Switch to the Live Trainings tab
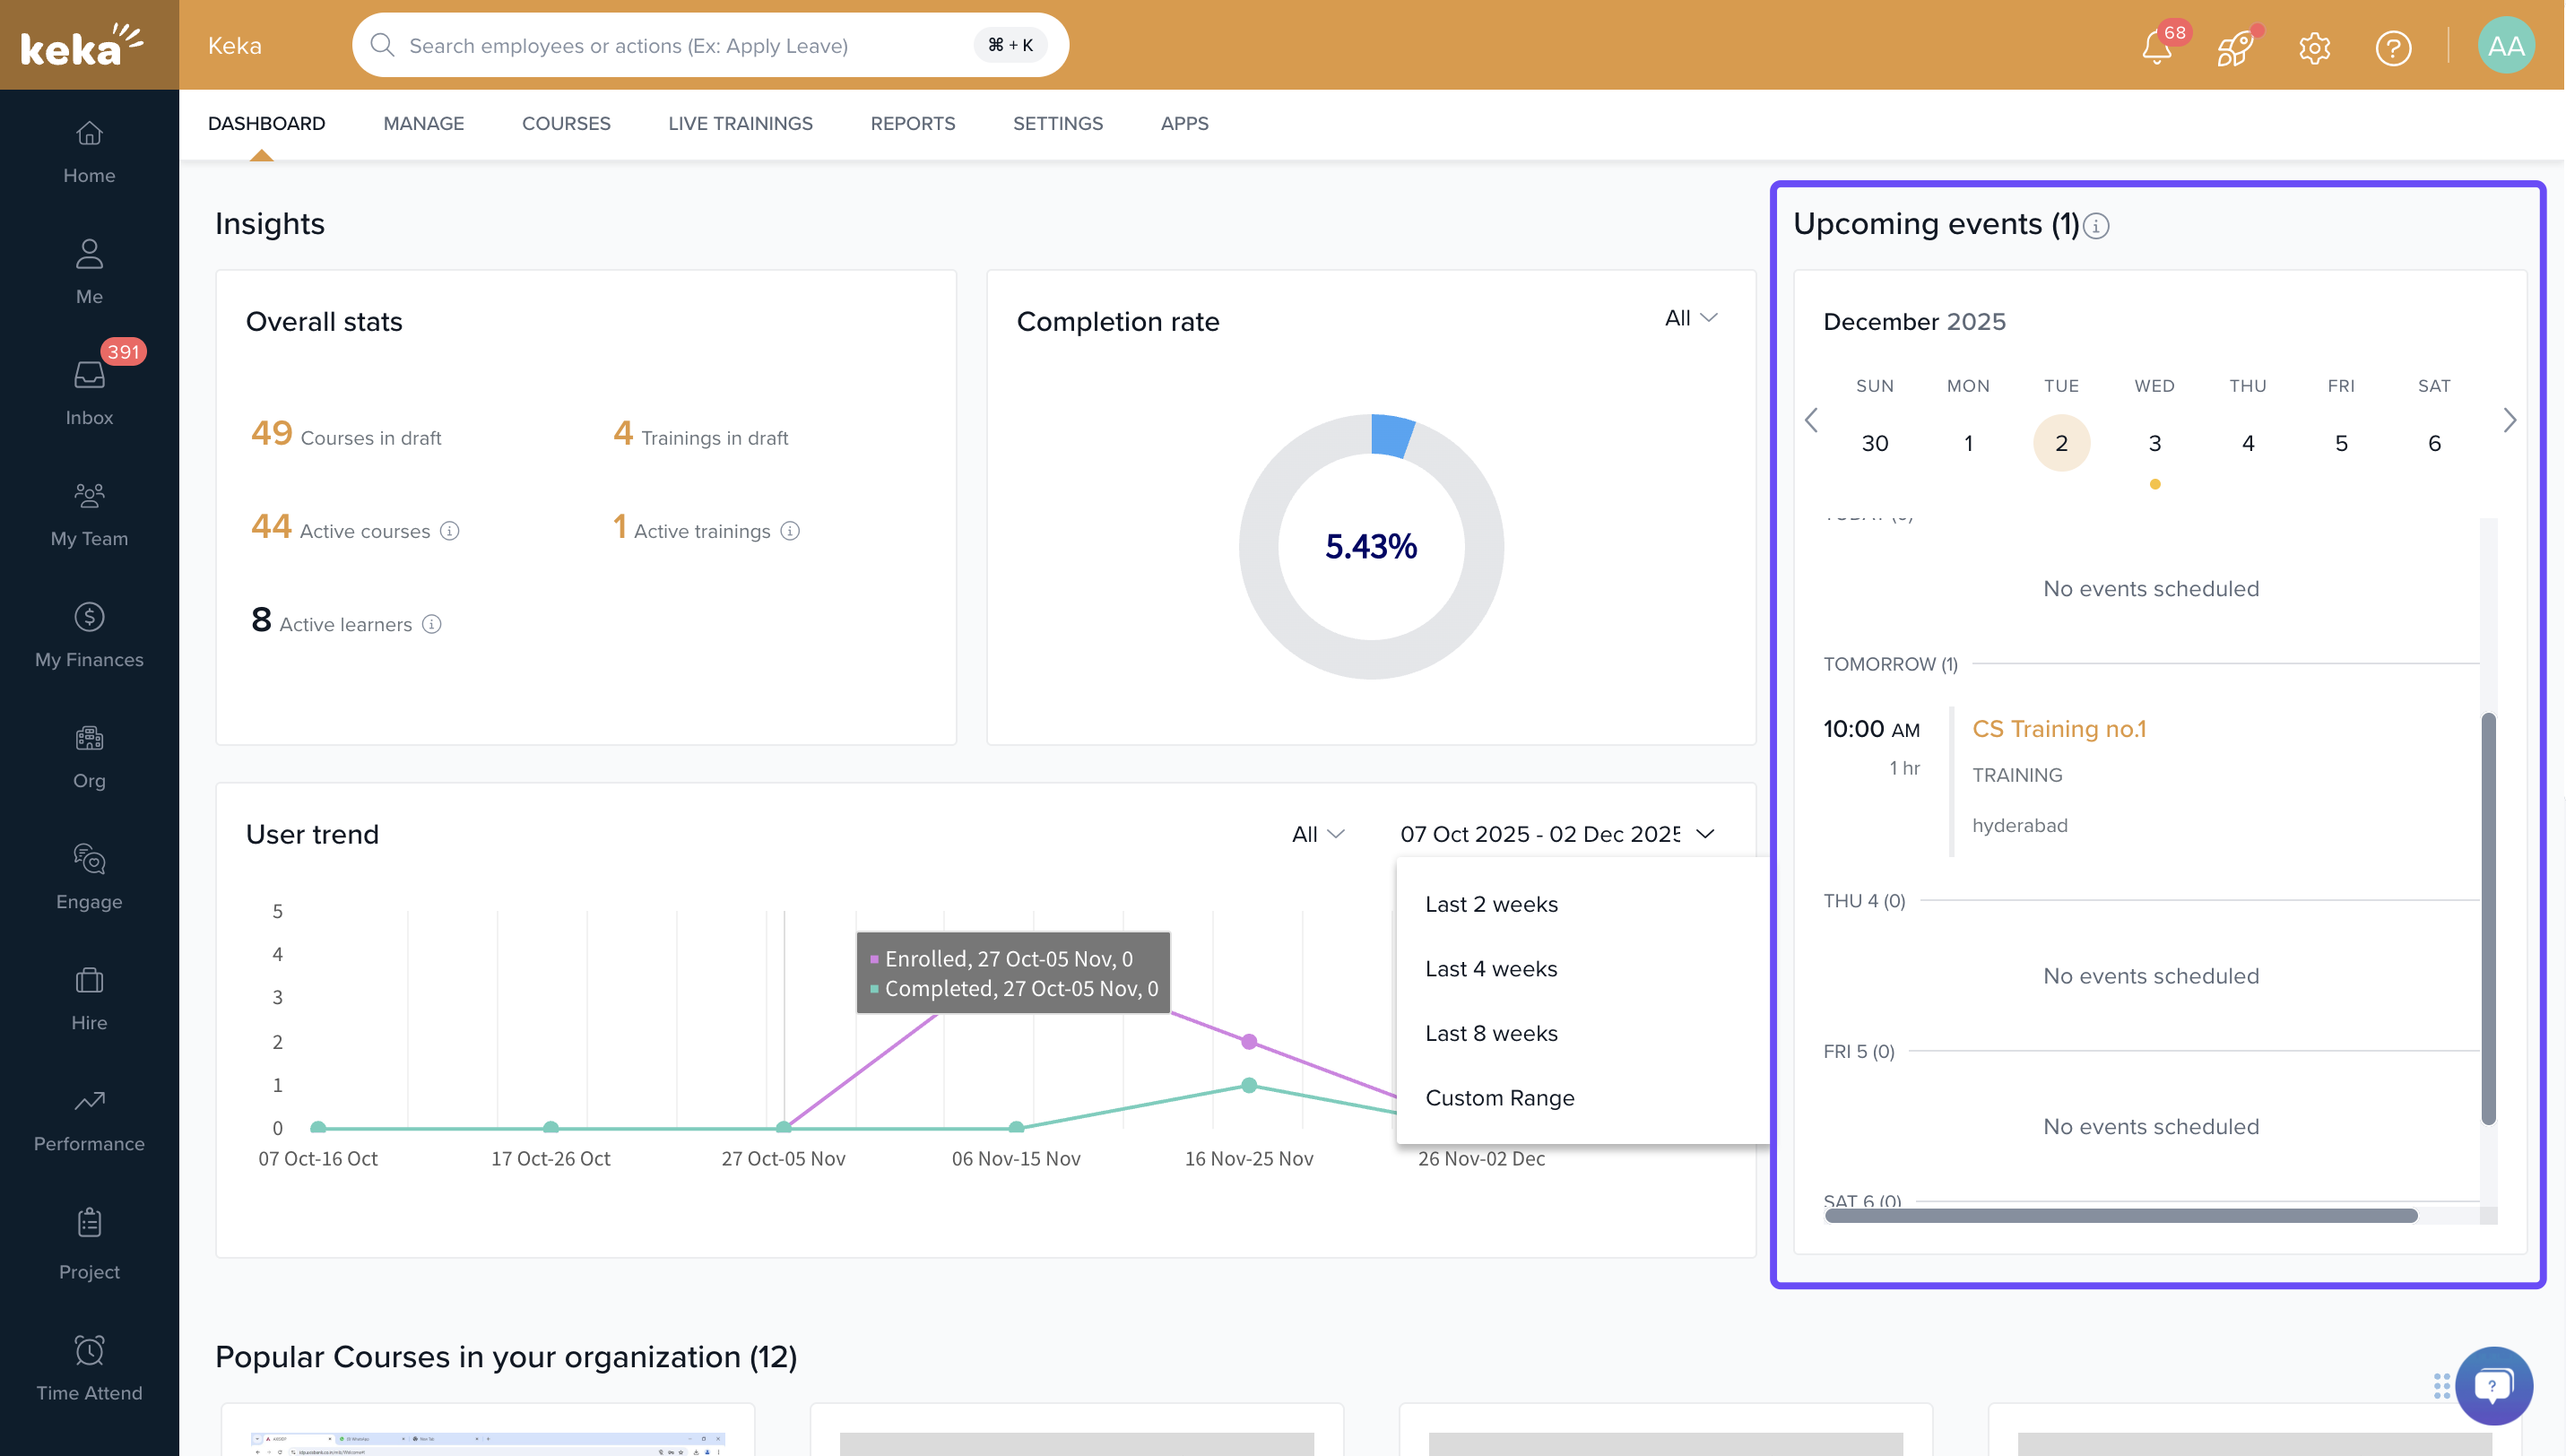 pyautogui.click(x=740, y=123)
